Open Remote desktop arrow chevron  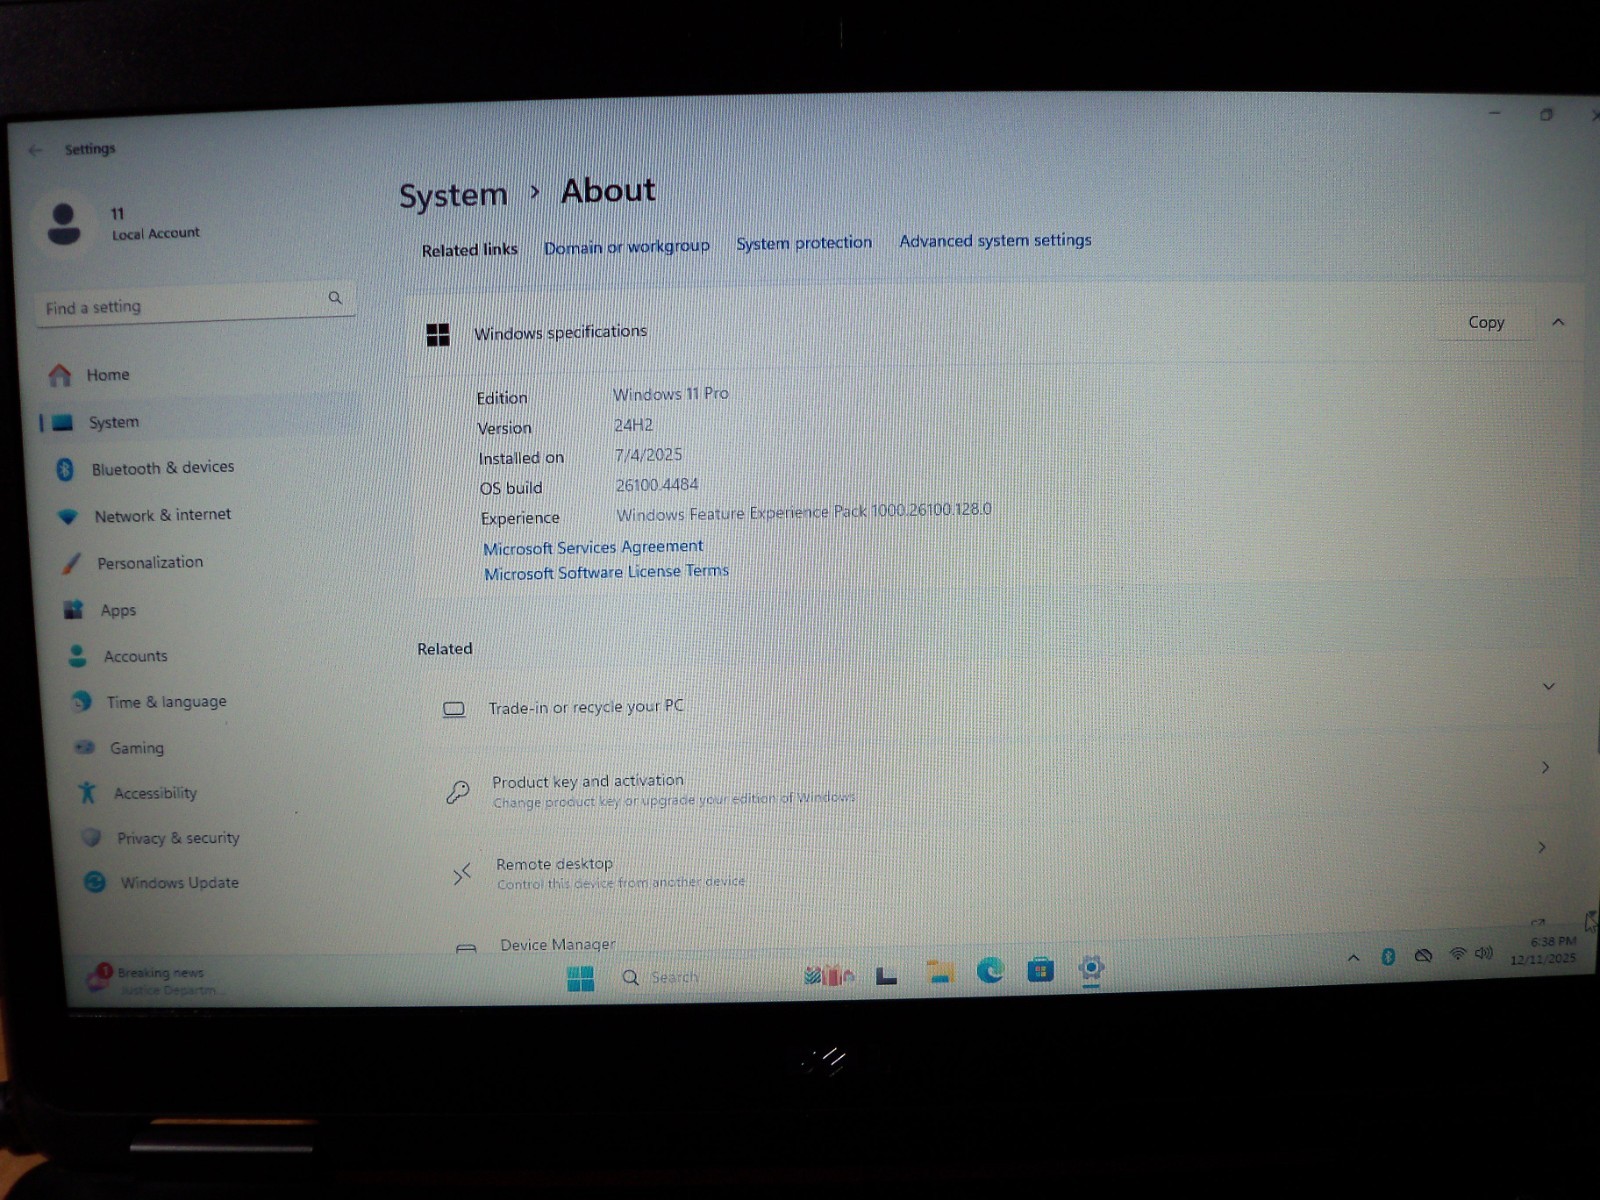(x=1541, y=847)
